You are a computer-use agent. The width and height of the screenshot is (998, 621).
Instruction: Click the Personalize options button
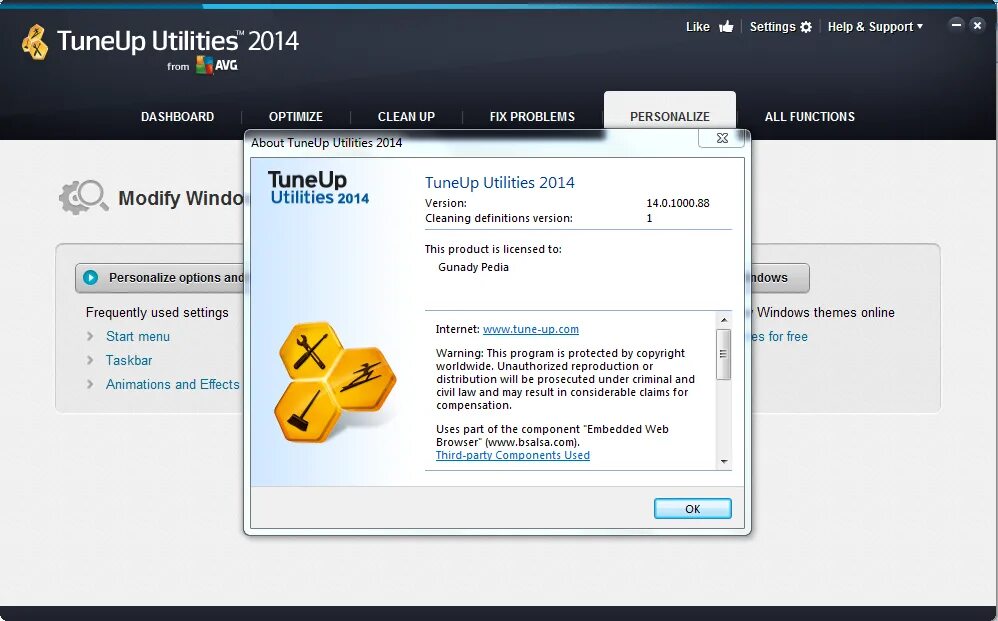pos(160,278)
